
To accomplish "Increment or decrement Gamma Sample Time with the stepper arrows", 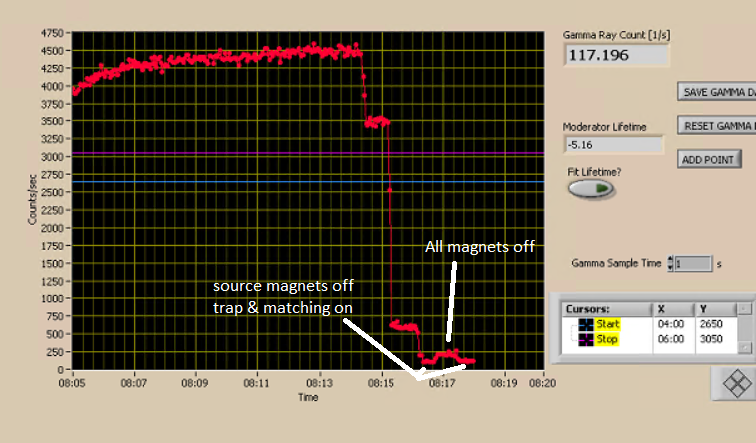I will point(670,264).
